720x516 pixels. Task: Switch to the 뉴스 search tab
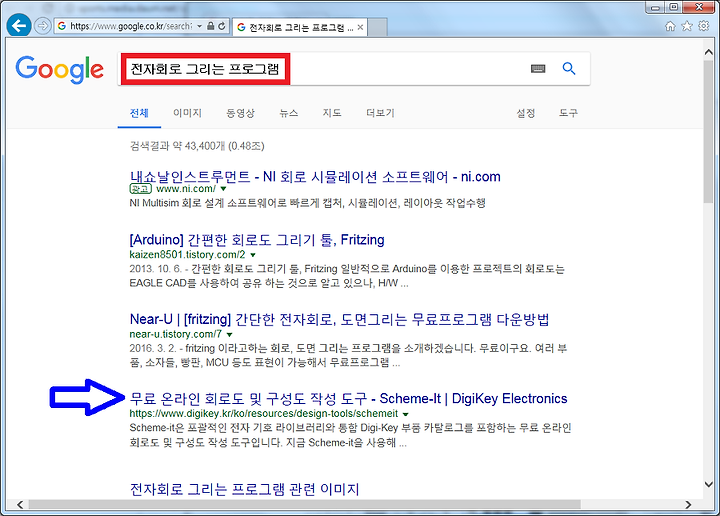289,113
